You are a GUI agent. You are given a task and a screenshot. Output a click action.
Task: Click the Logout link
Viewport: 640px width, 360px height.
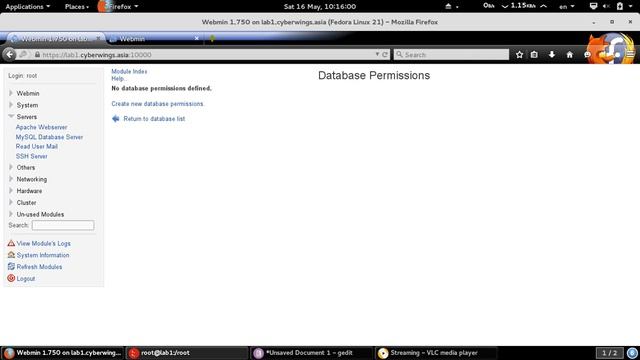(26, 279)
